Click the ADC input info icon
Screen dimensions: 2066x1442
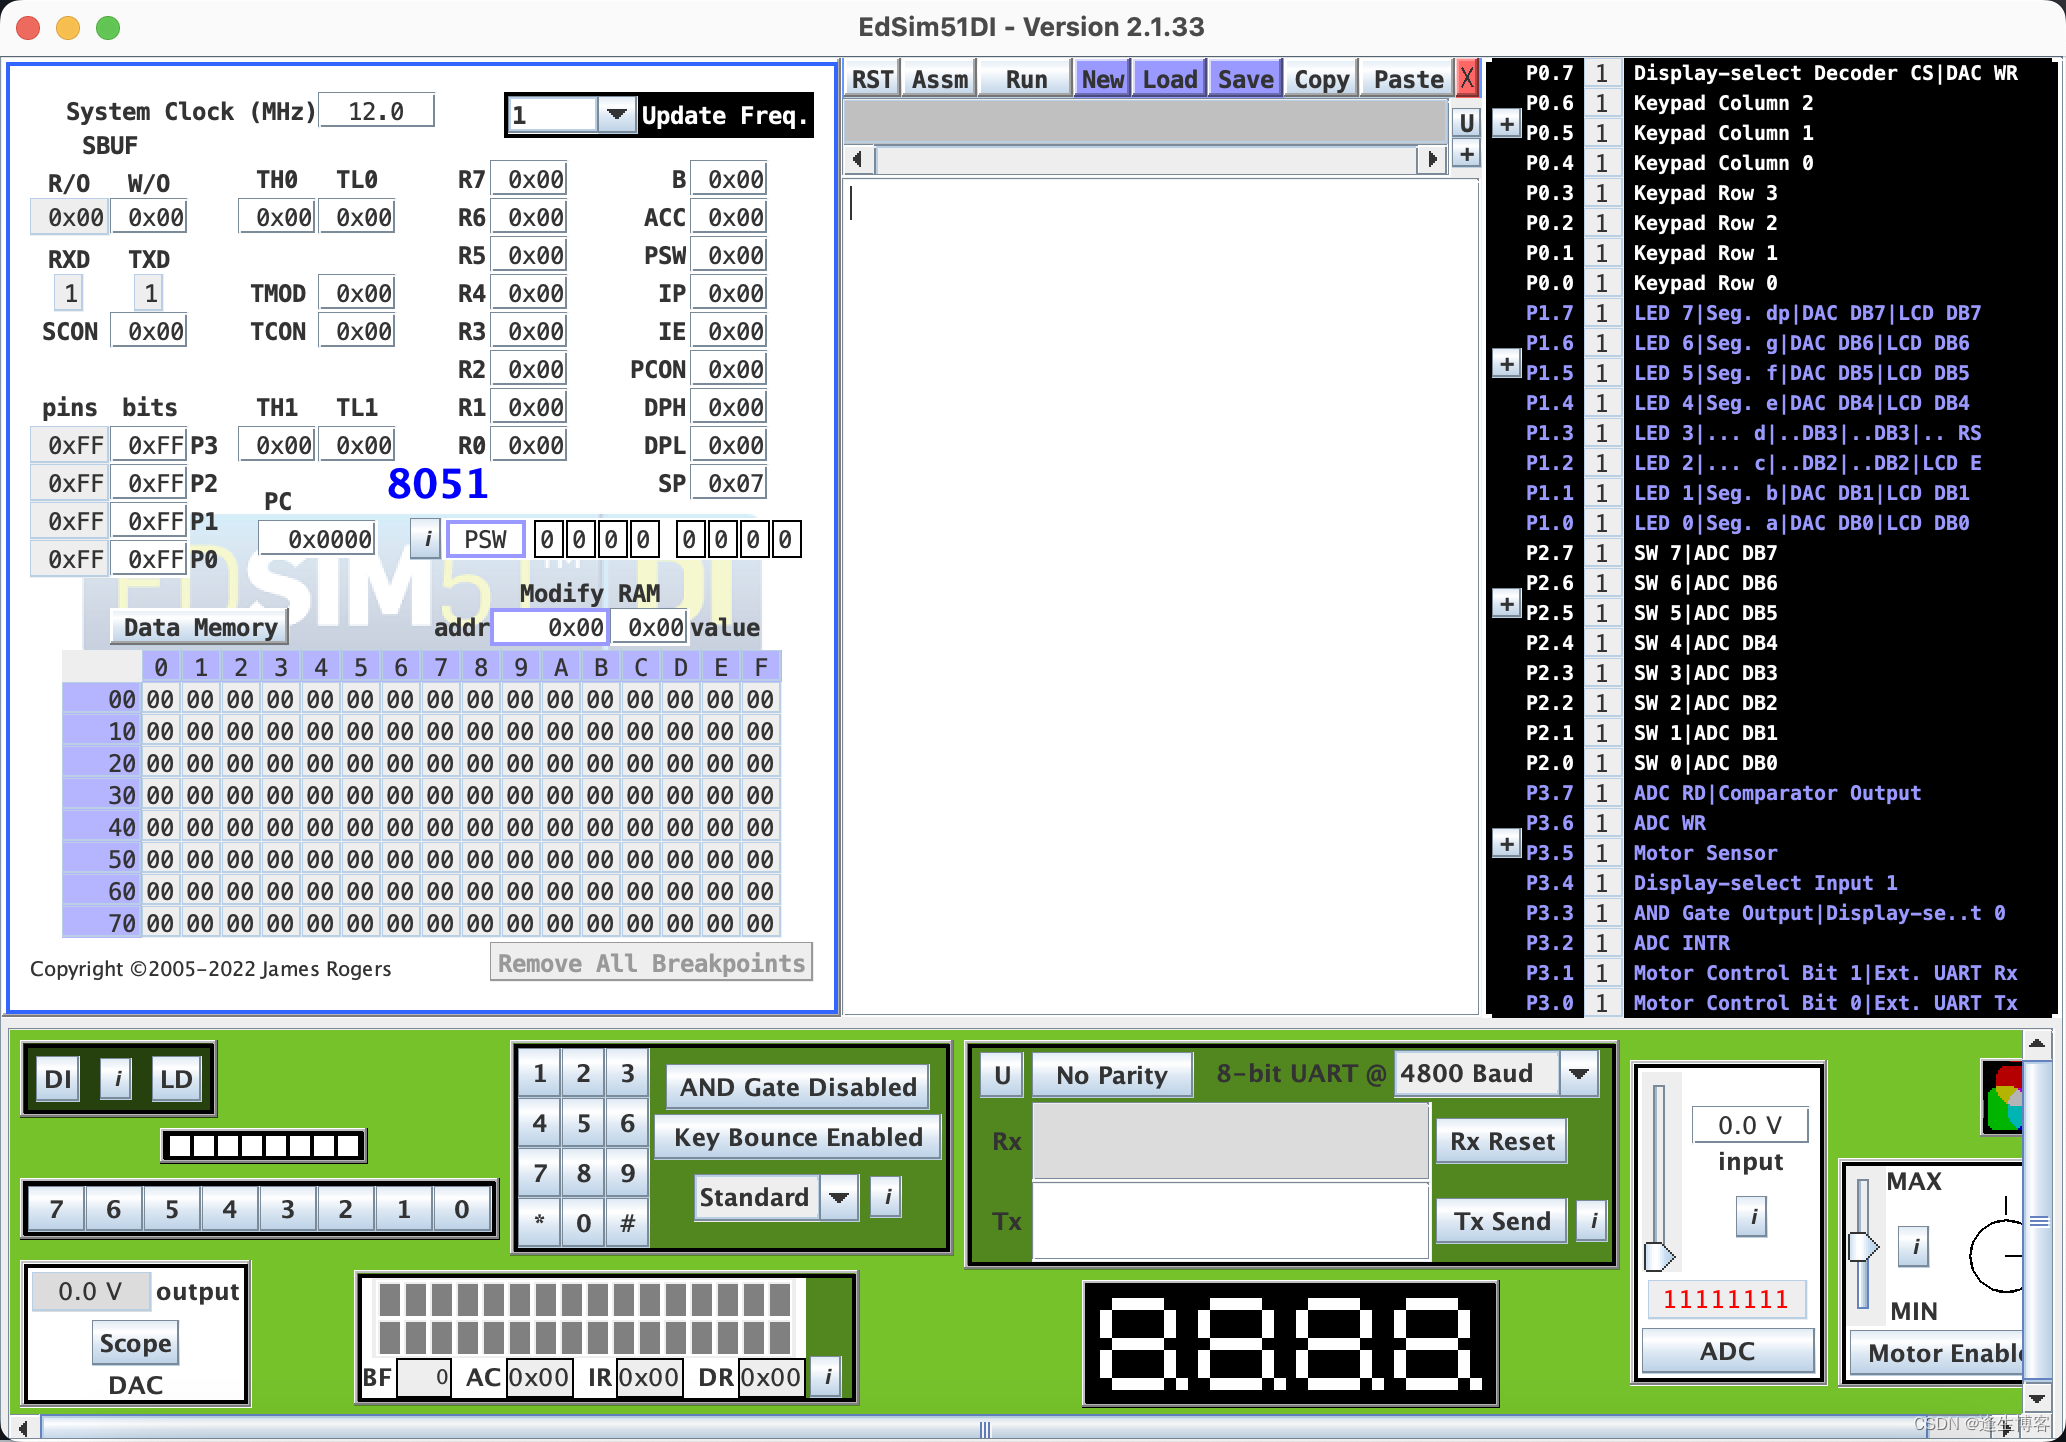(1752, 1217)
